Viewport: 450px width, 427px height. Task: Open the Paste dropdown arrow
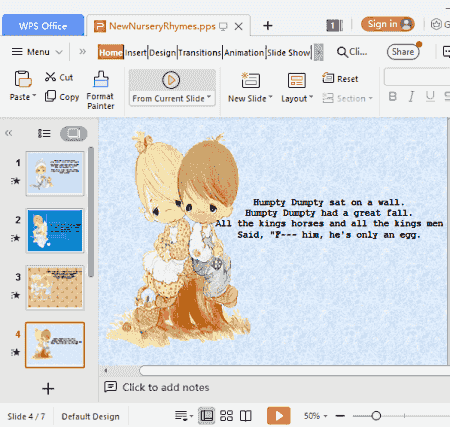click(34, 96)
